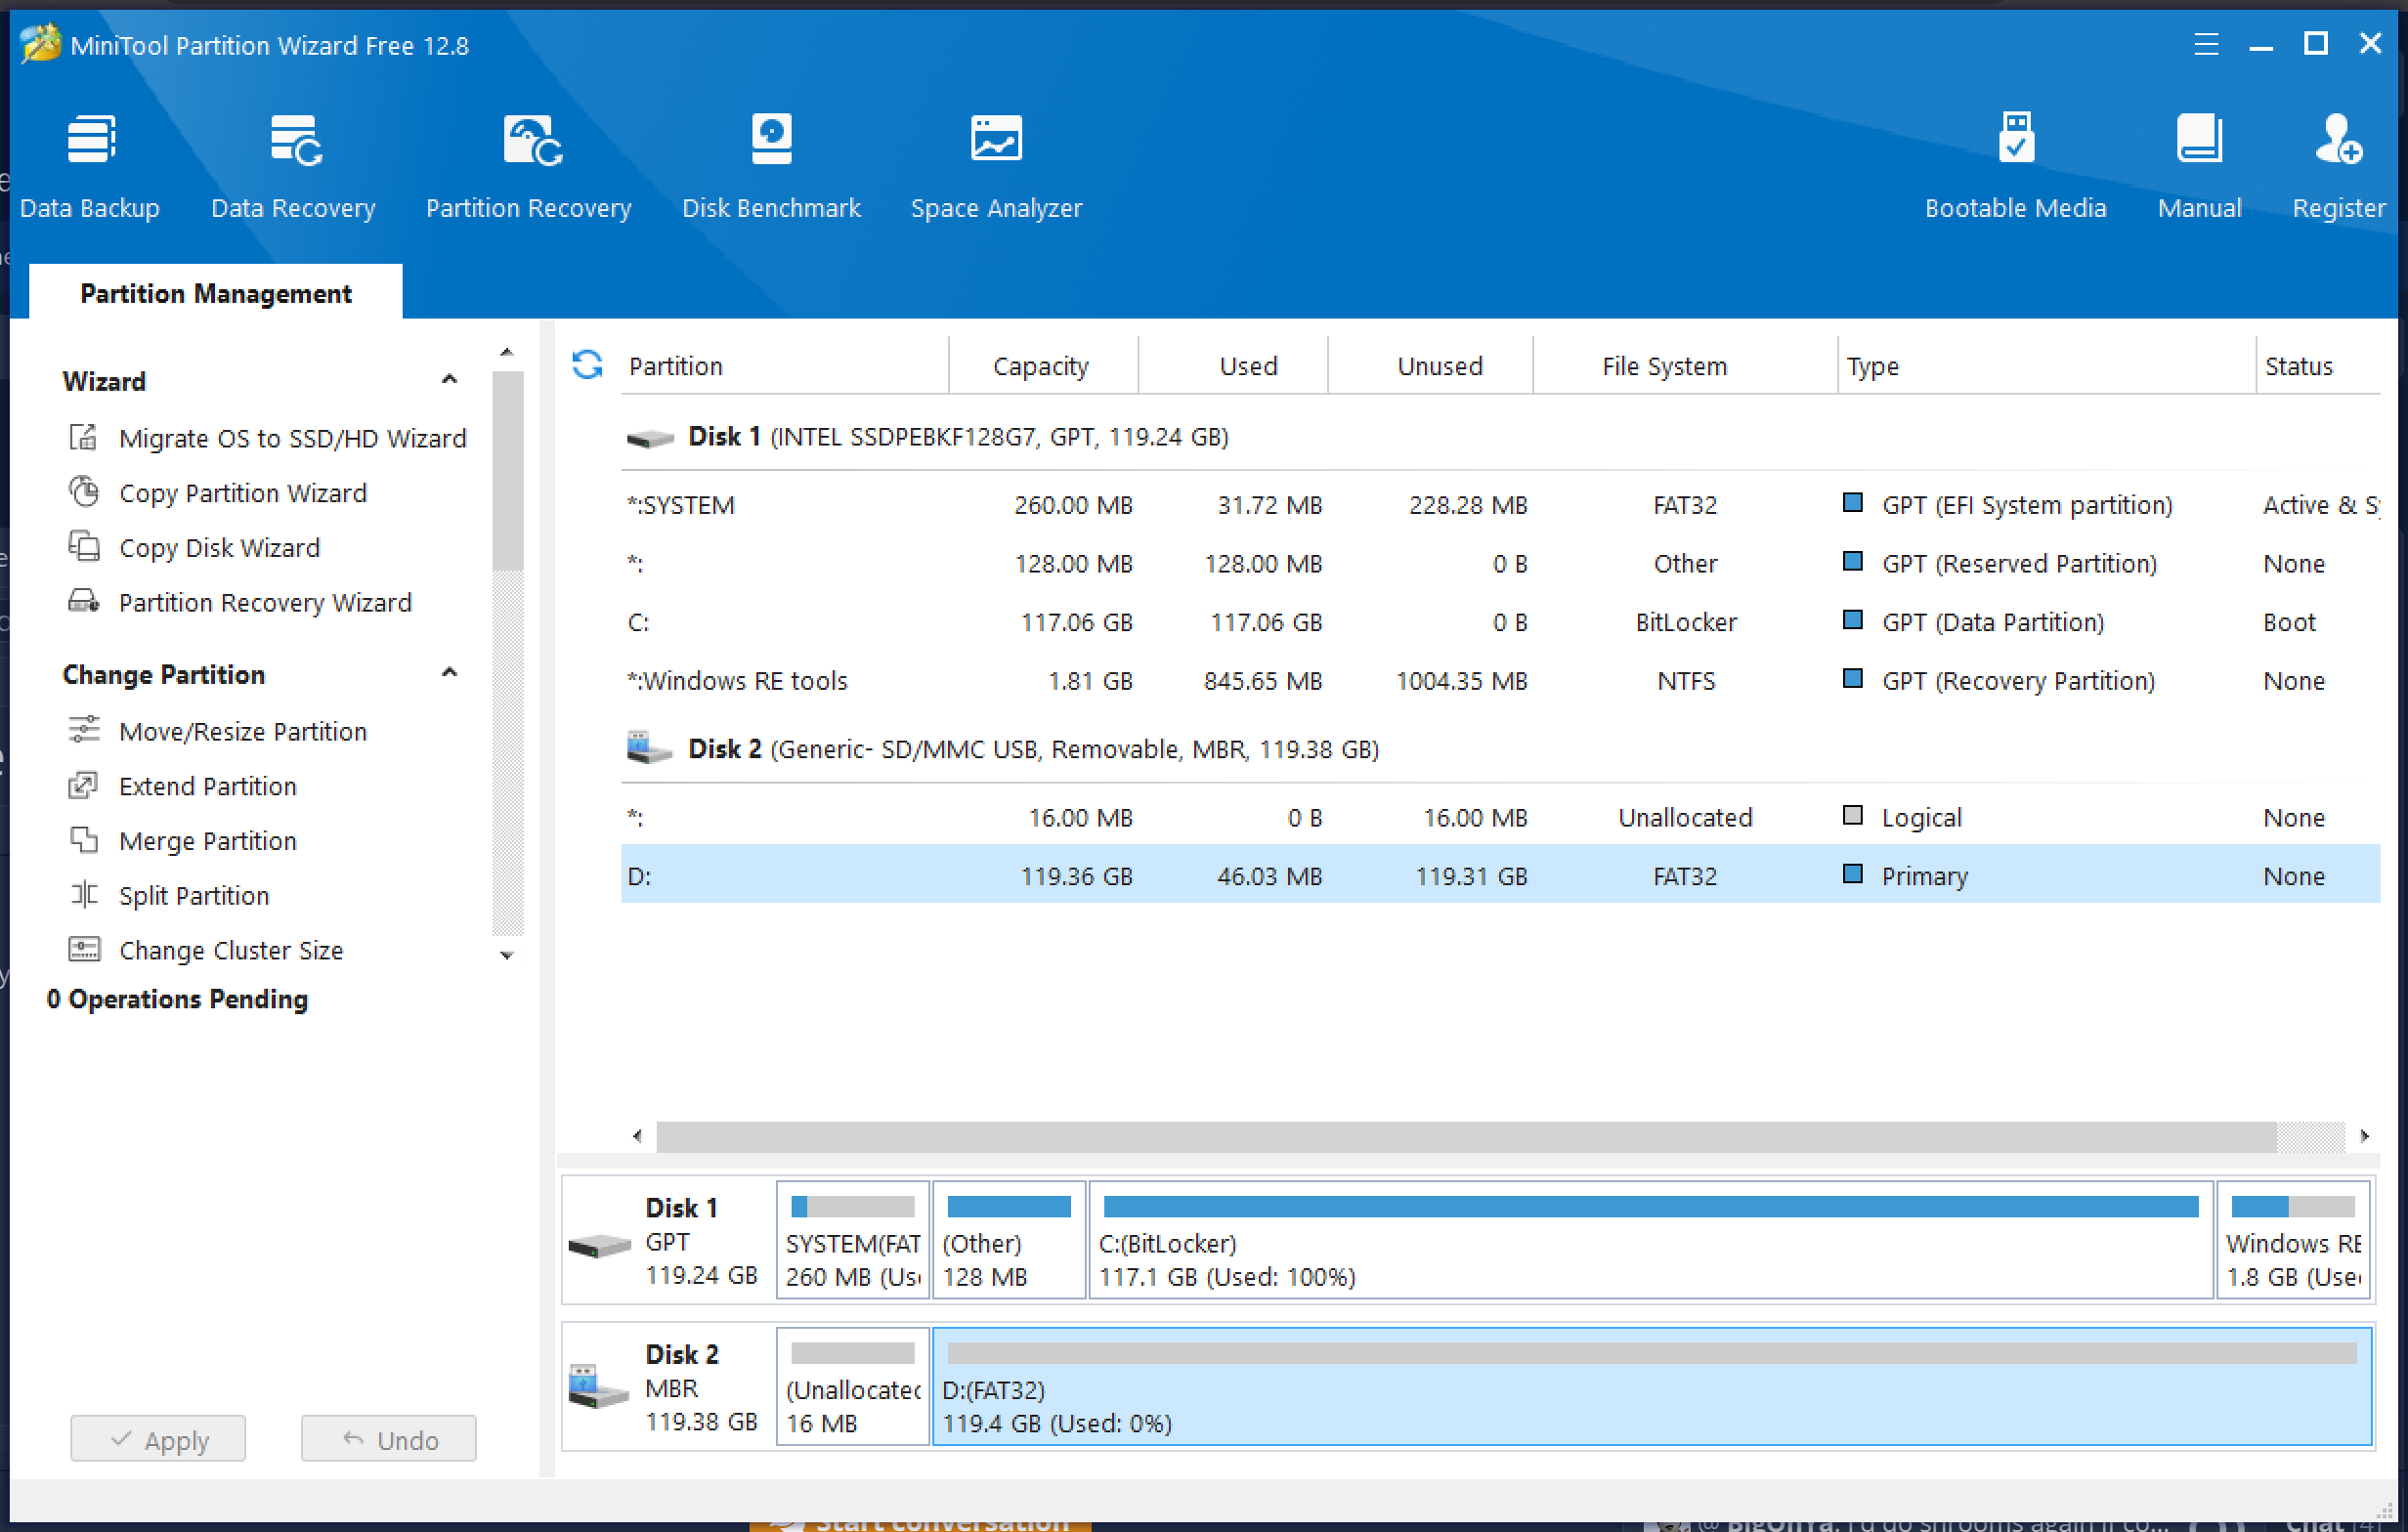Collapse the Wizard section
Screen dimensions: 2408x1532
[449, 380]
